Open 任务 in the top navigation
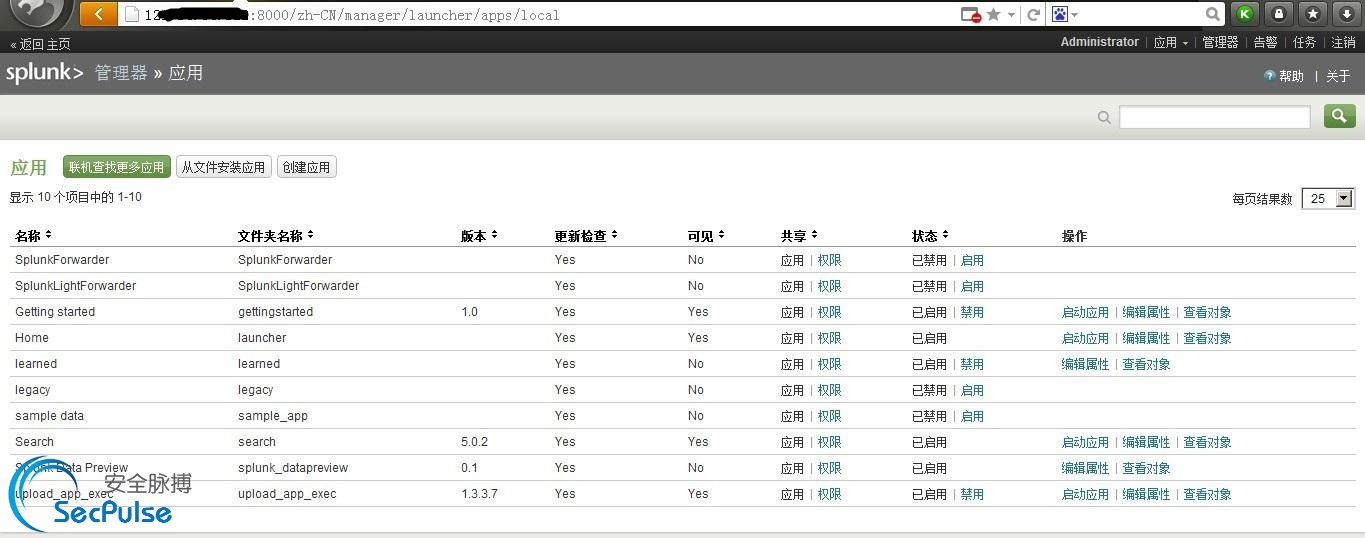 (1304, 42)
